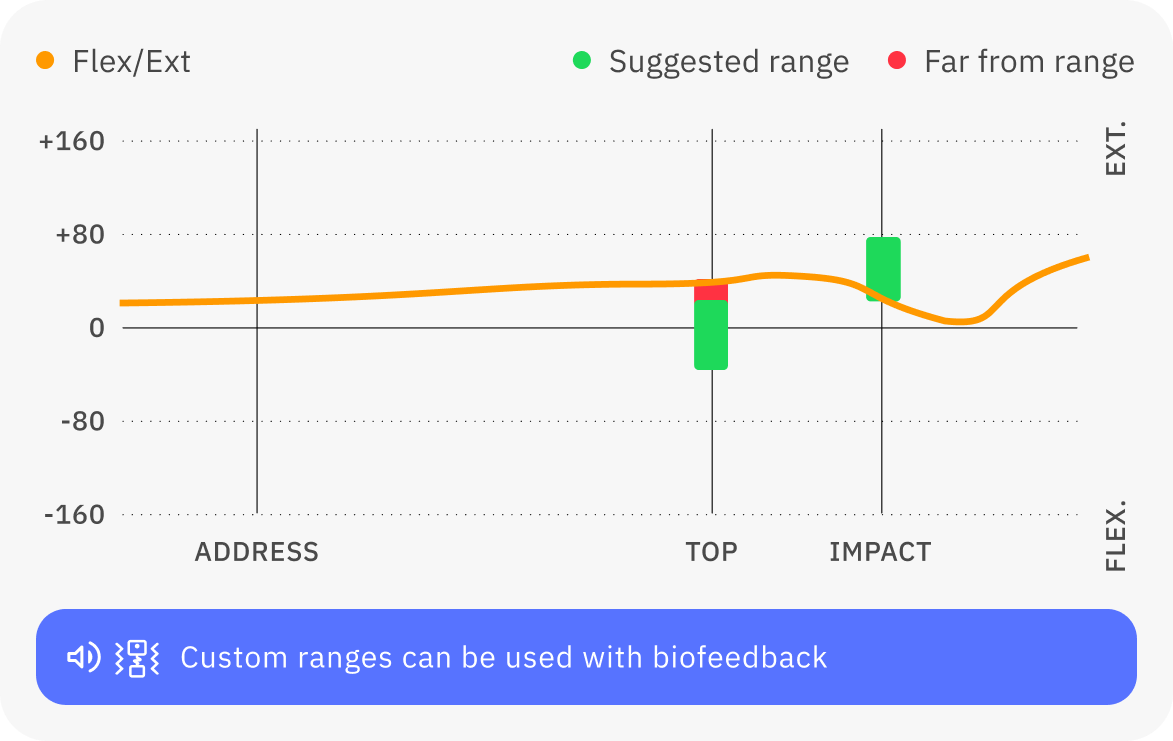Click the biofeedback sensor icon

pos(137,657)
